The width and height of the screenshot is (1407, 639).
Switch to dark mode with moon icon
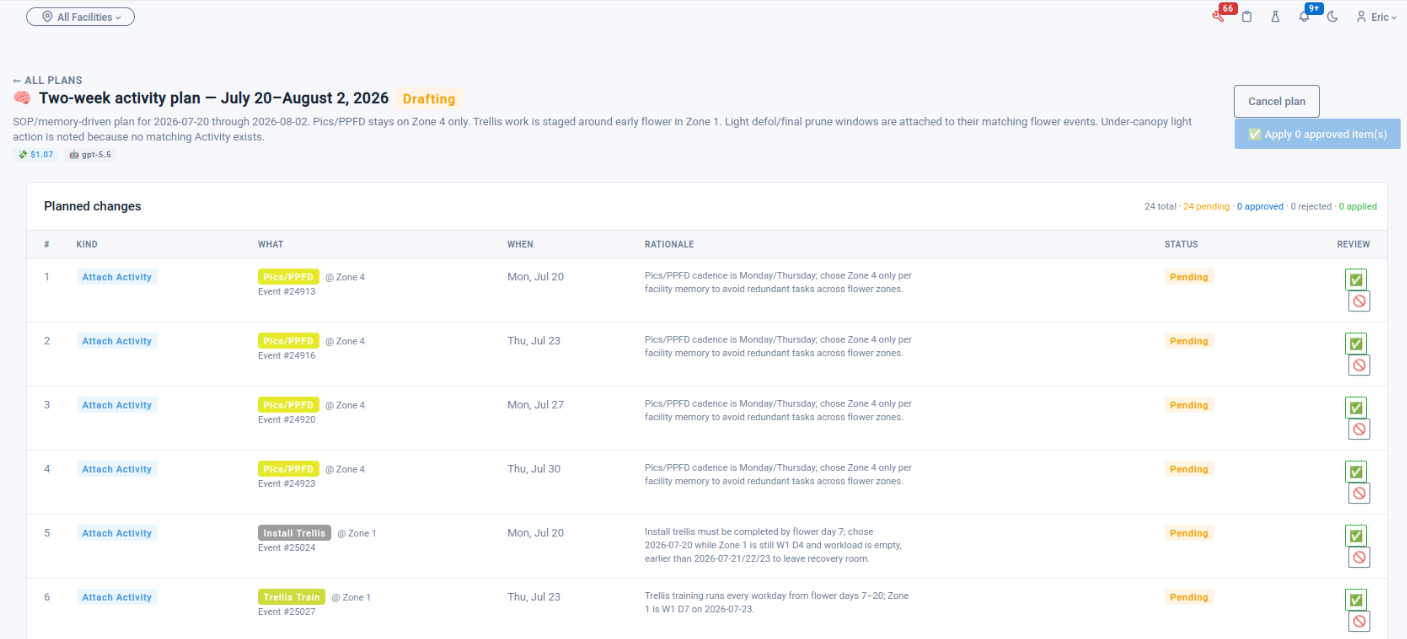pos(1332,17)
